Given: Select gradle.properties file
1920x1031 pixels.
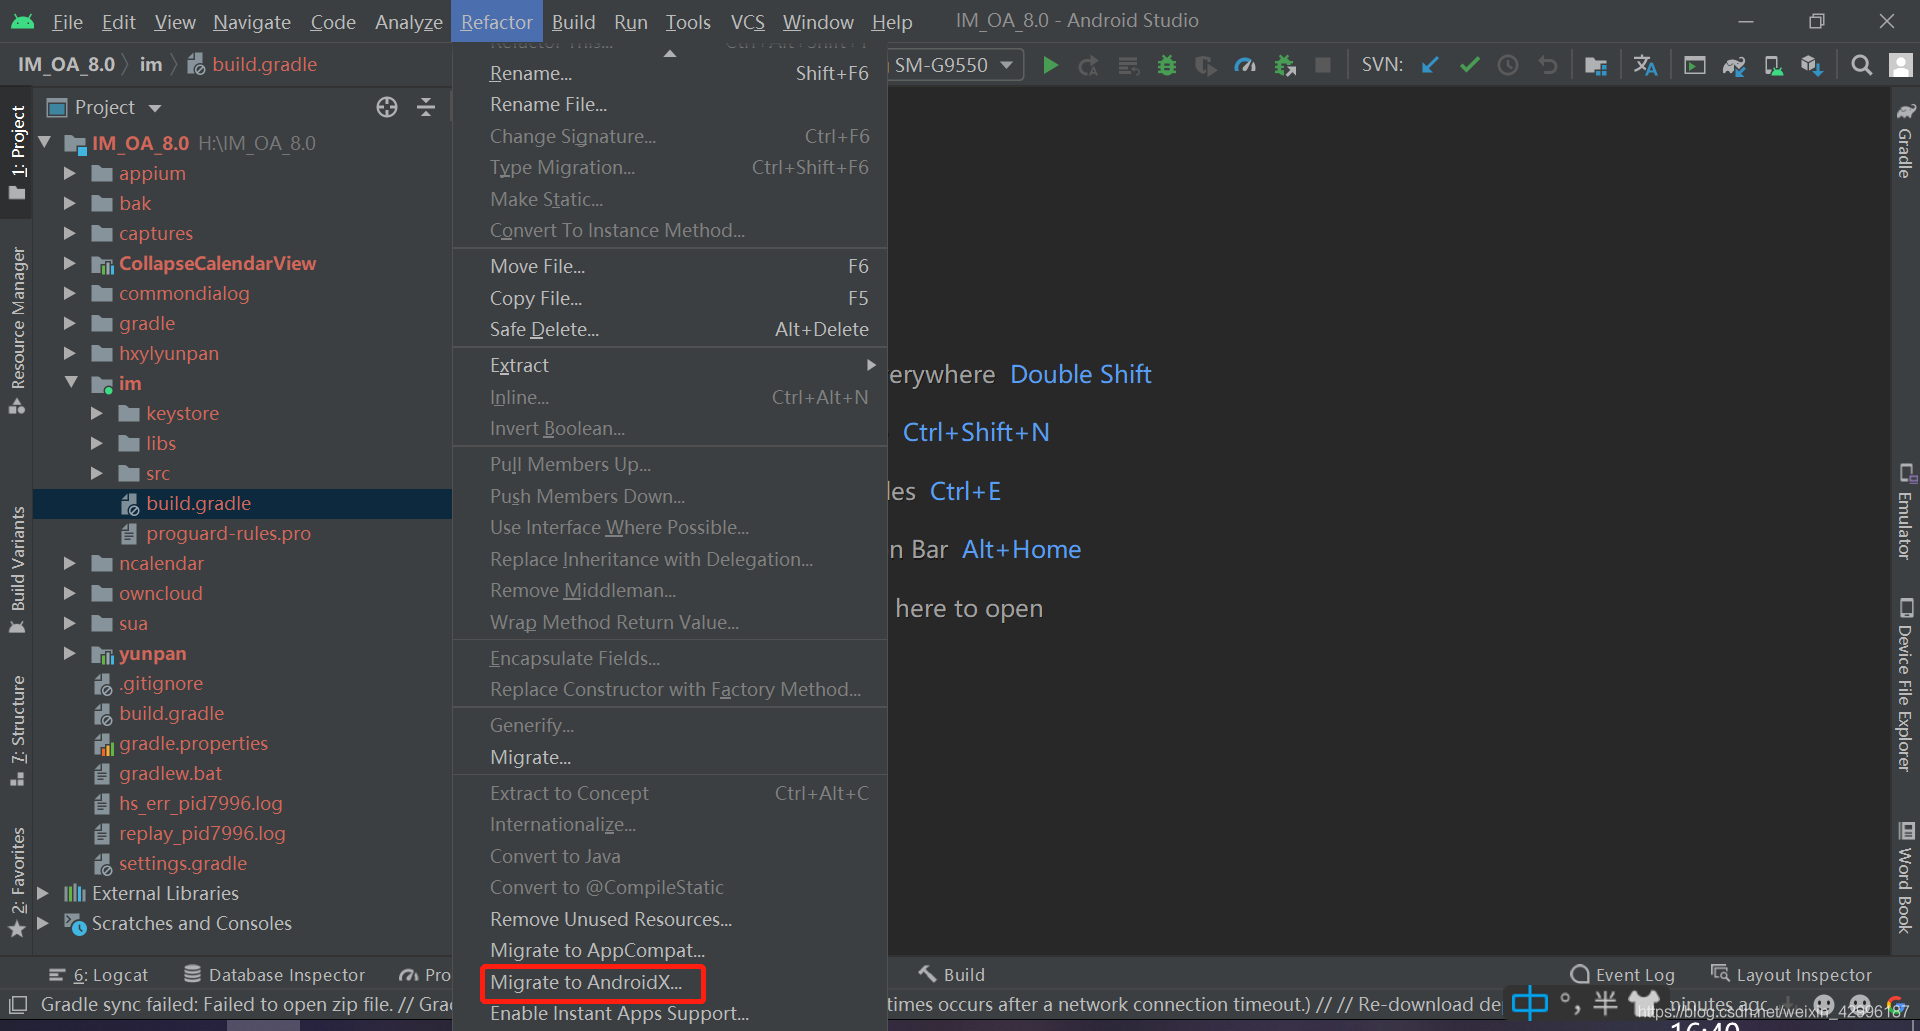Looking at the screenshot, I should point(193,743).
